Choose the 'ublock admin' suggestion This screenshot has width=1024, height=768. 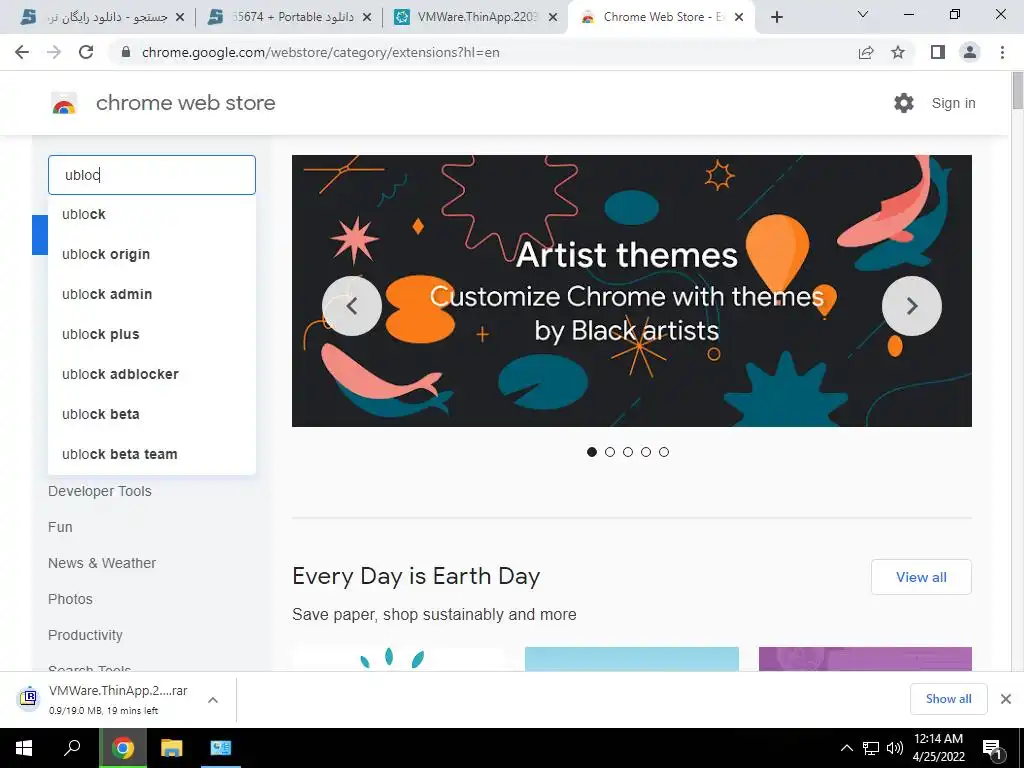[x=152, y=294]
